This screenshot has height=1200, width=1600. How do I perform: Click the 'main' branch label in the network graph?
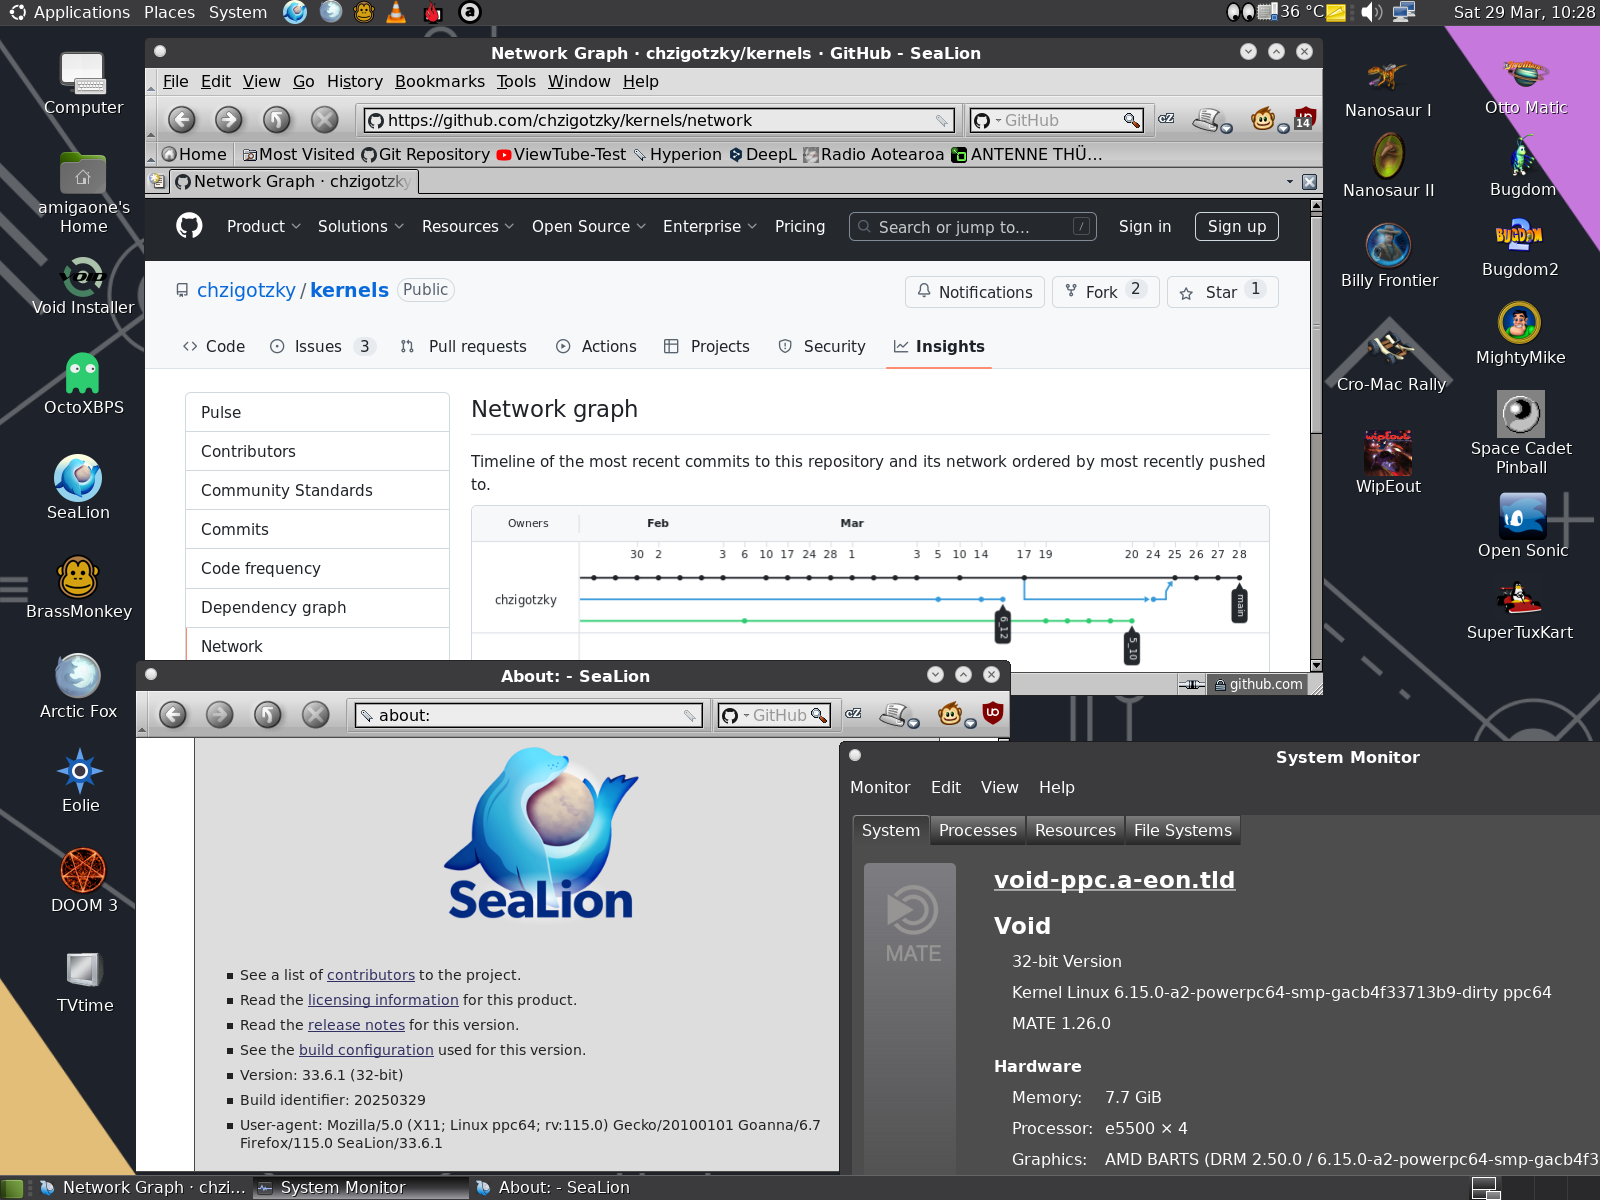pyautogui.click(x=1240, y=605)
